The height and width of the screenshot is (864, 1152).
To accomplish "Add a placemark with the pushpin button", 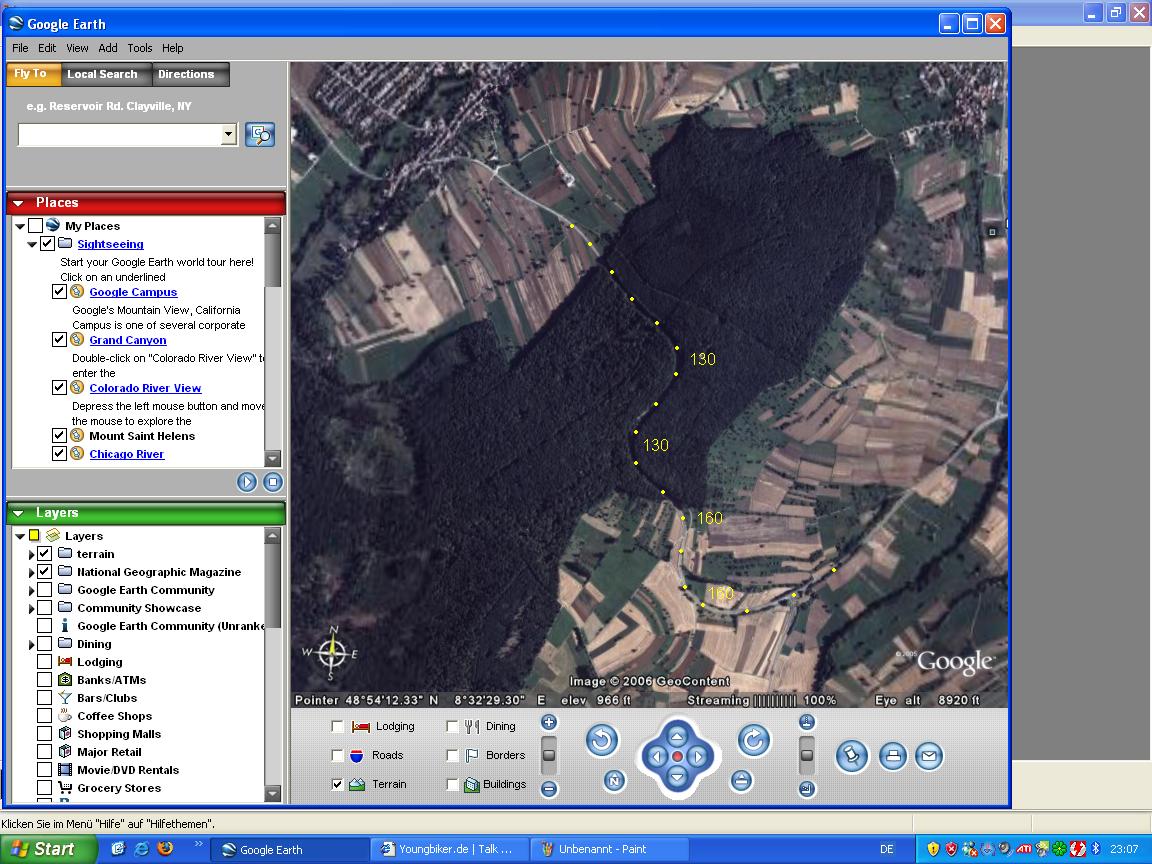I will click(852, 756).
